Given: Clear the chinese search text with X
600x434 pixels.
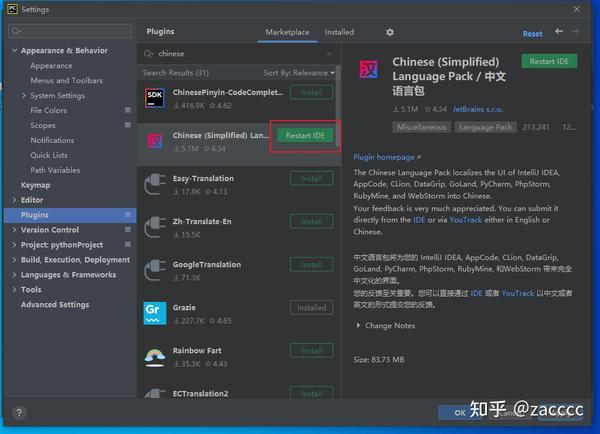Looking at the screenshot, I should point(329,54).
